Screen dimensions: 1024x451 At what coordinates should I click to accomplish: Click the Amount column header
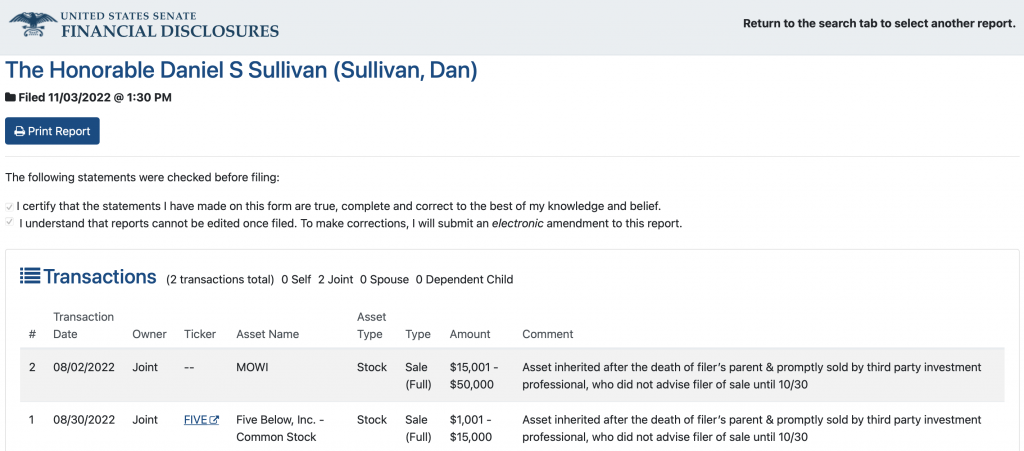coord(470,334)
